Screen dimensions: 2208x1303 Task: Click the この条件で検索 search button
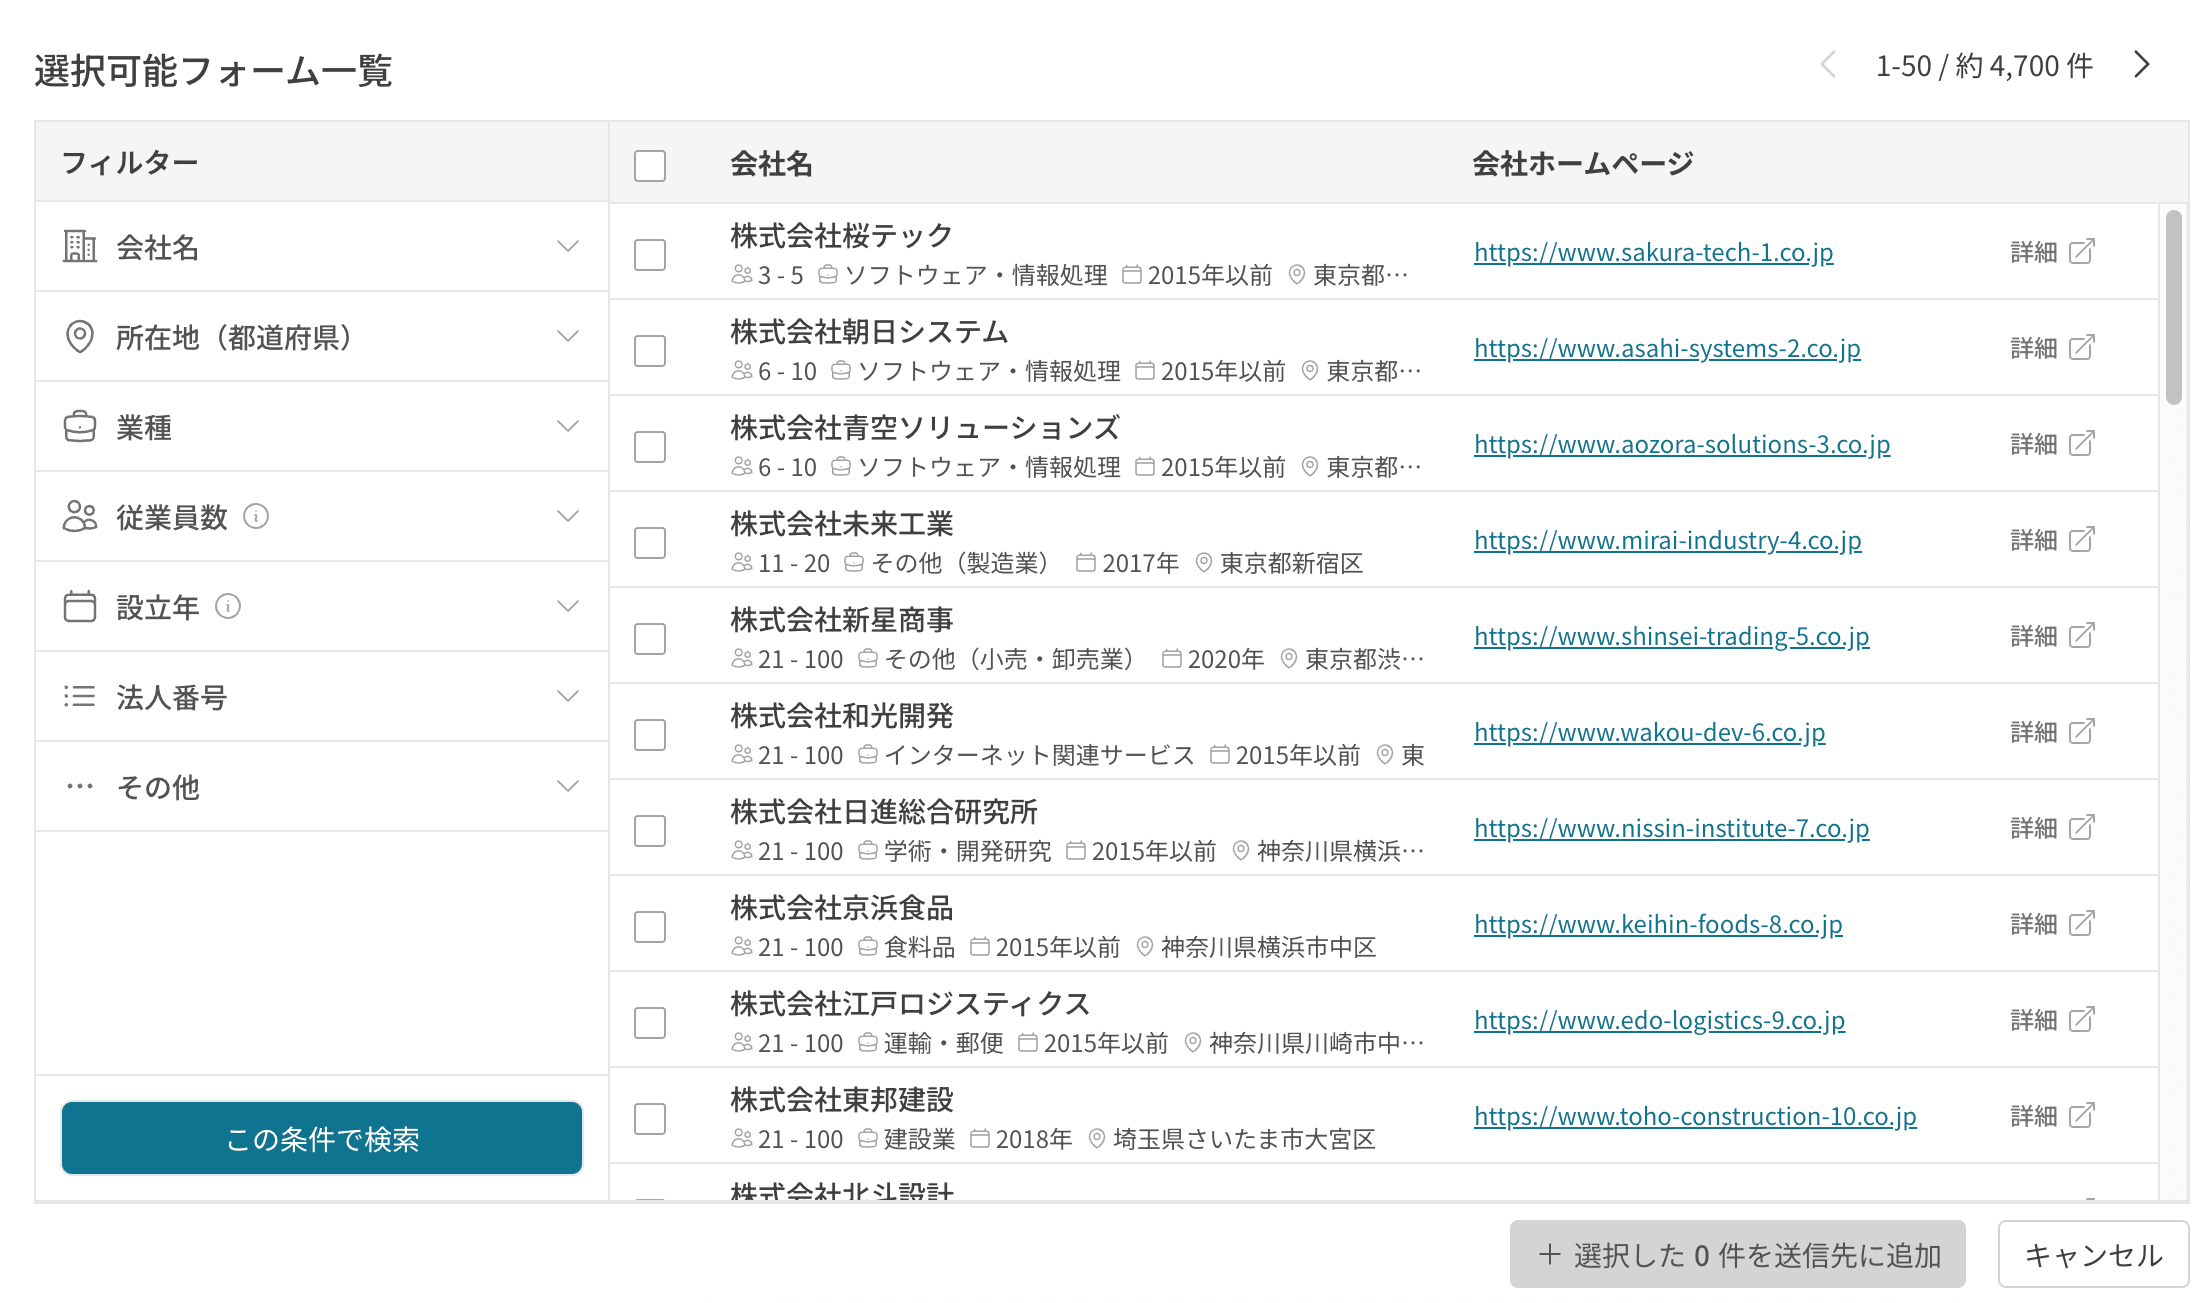point(321,1137)
